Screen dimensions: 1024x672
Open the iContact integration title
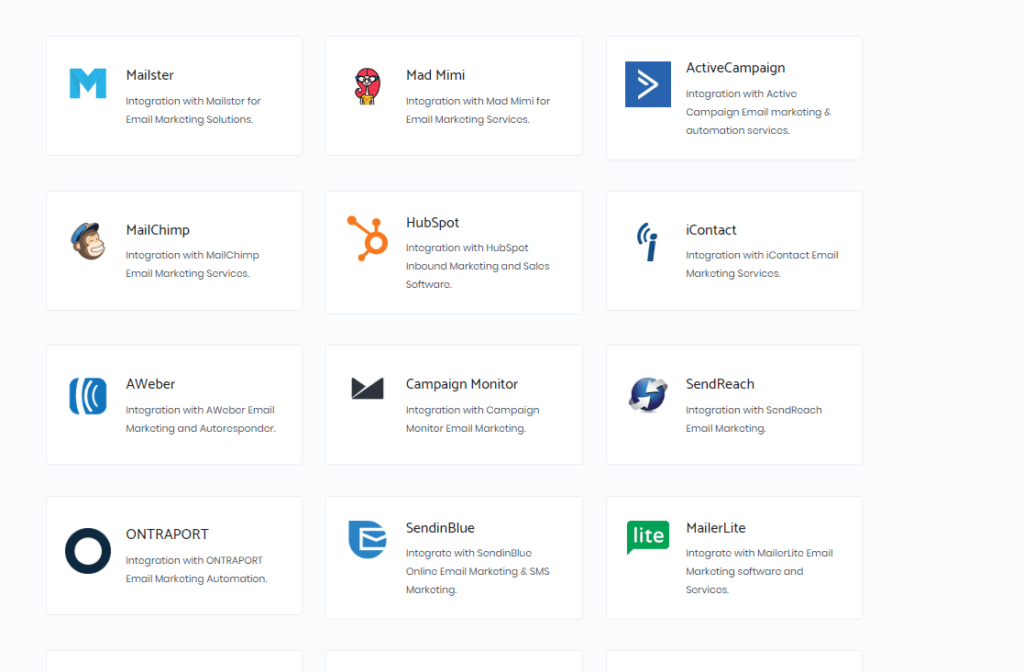click(x=711, y=230)
